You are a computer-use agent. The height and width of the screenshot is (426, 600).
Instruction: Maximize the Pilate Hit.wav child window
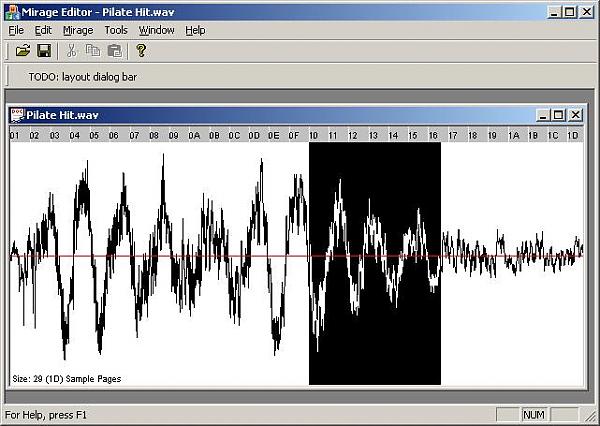click(558, 115)
